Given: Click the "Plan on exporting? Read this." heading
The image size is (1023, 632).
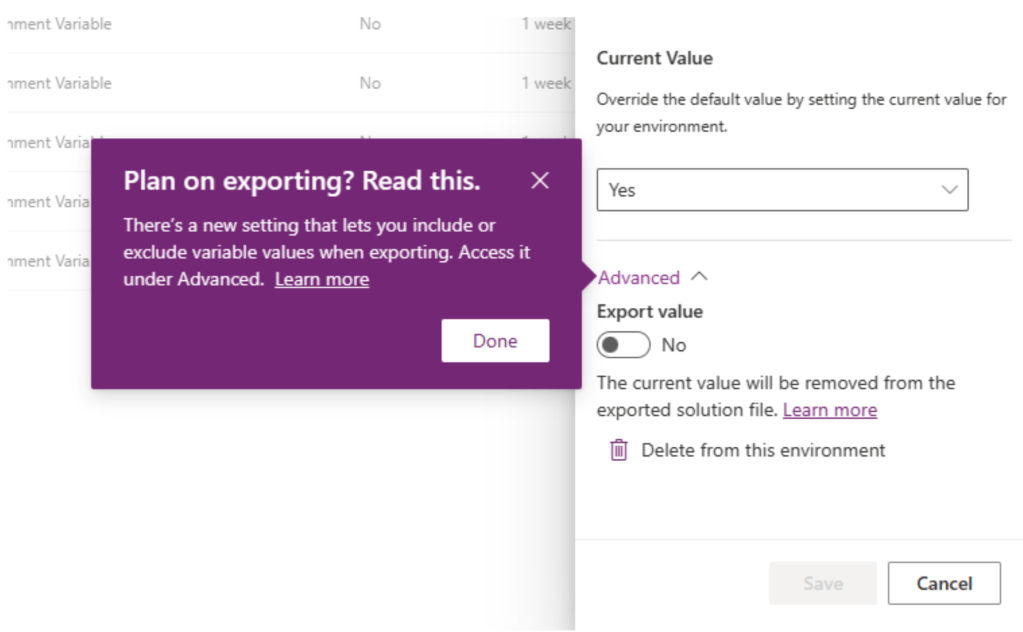Looking at the screenshot, I should click(x=301, y=181).
